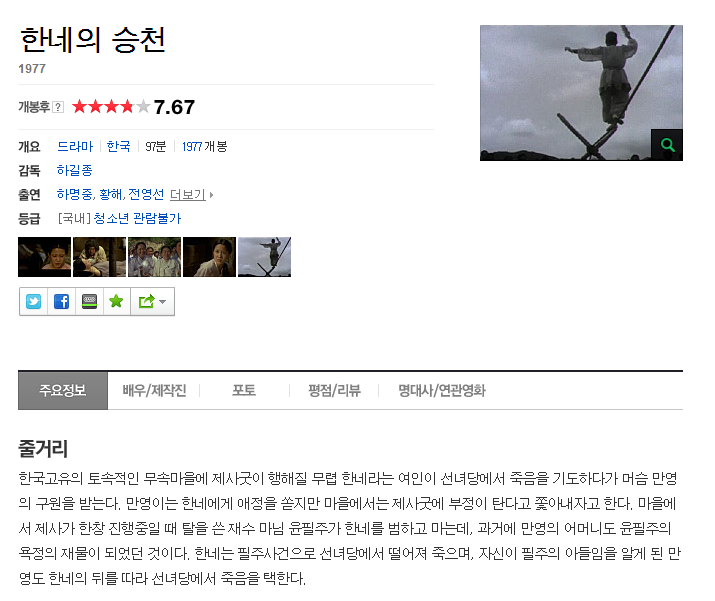Go to the 명대사/연관영화 tab
The width and height of the screenshot is (715, 601).
coord(441,391)
